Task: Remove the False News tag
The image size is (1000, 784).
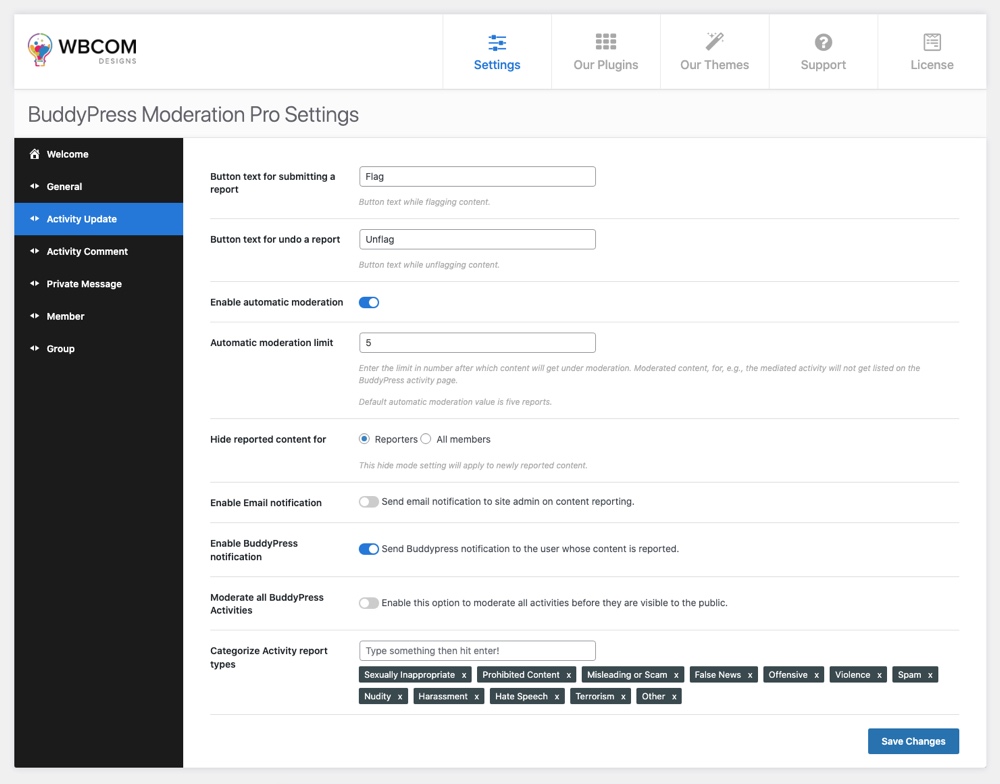Action: 750,675
